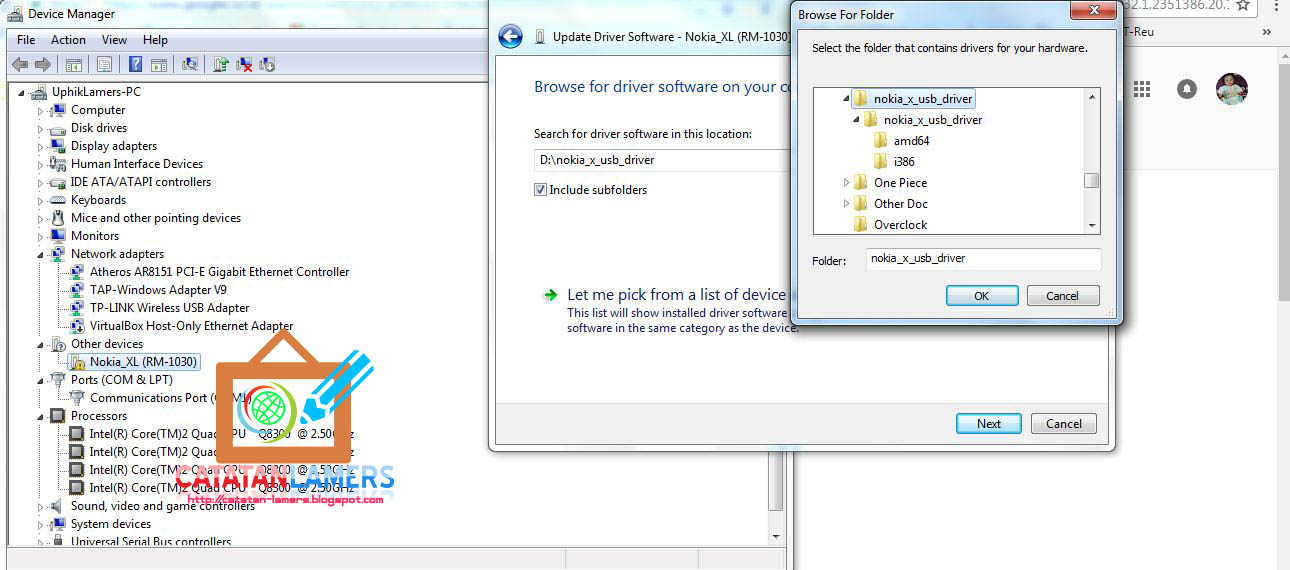Click Next in Update Driver Software
This screenshot has height=570, width=1290.
click(x=989, y=424)
